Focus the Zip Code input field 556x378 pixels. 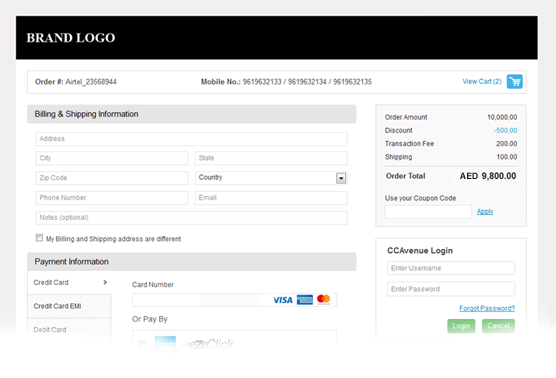[112, 178]
